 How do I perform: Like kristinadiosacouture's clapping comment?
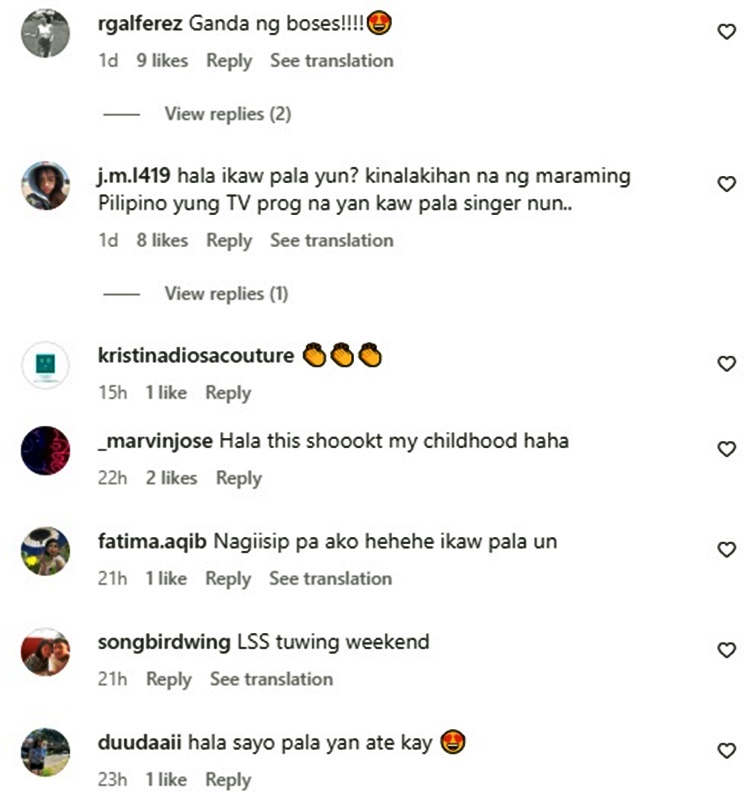[x=726, y=364]
